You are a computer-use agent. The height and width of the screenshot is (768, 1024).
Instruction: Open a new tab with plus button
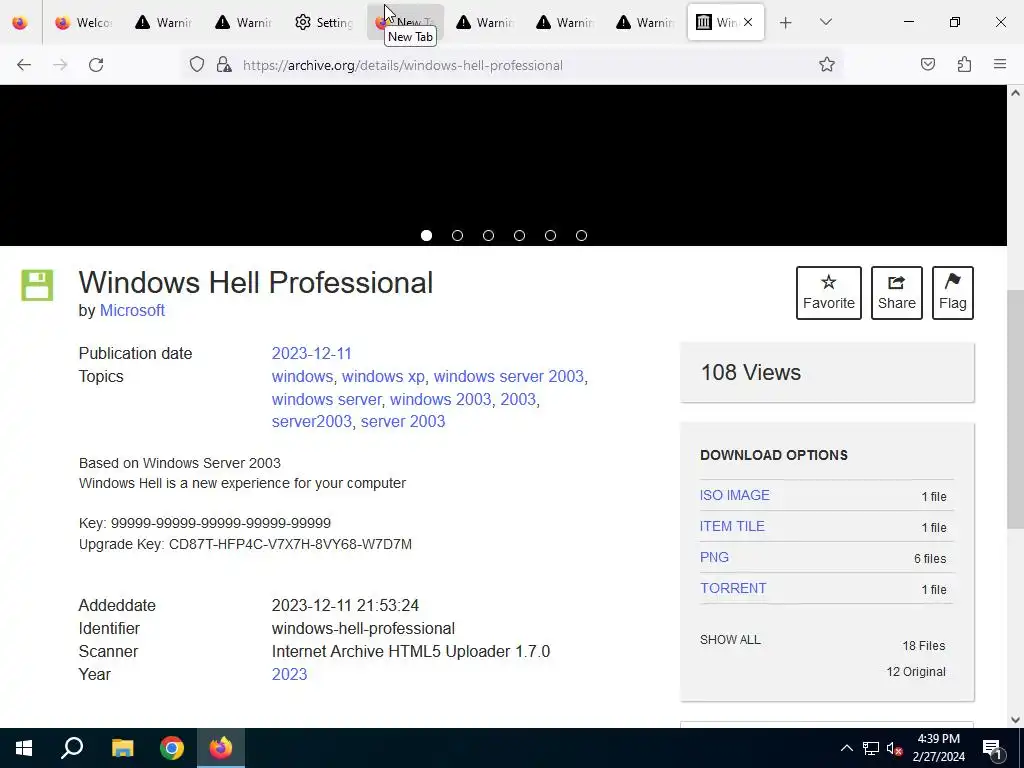tap(786, 23)
